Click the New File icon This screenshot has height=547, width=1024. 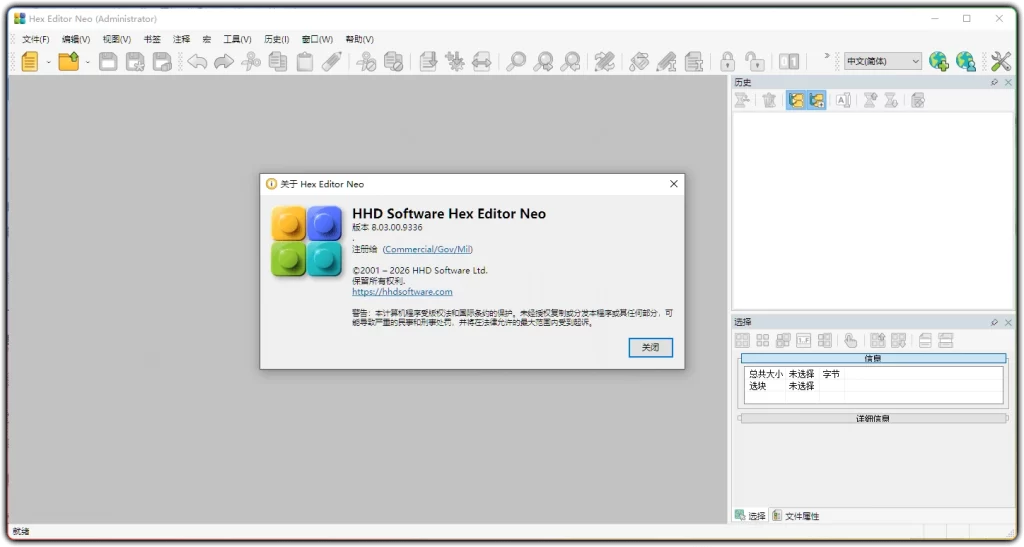coord(30,61)
